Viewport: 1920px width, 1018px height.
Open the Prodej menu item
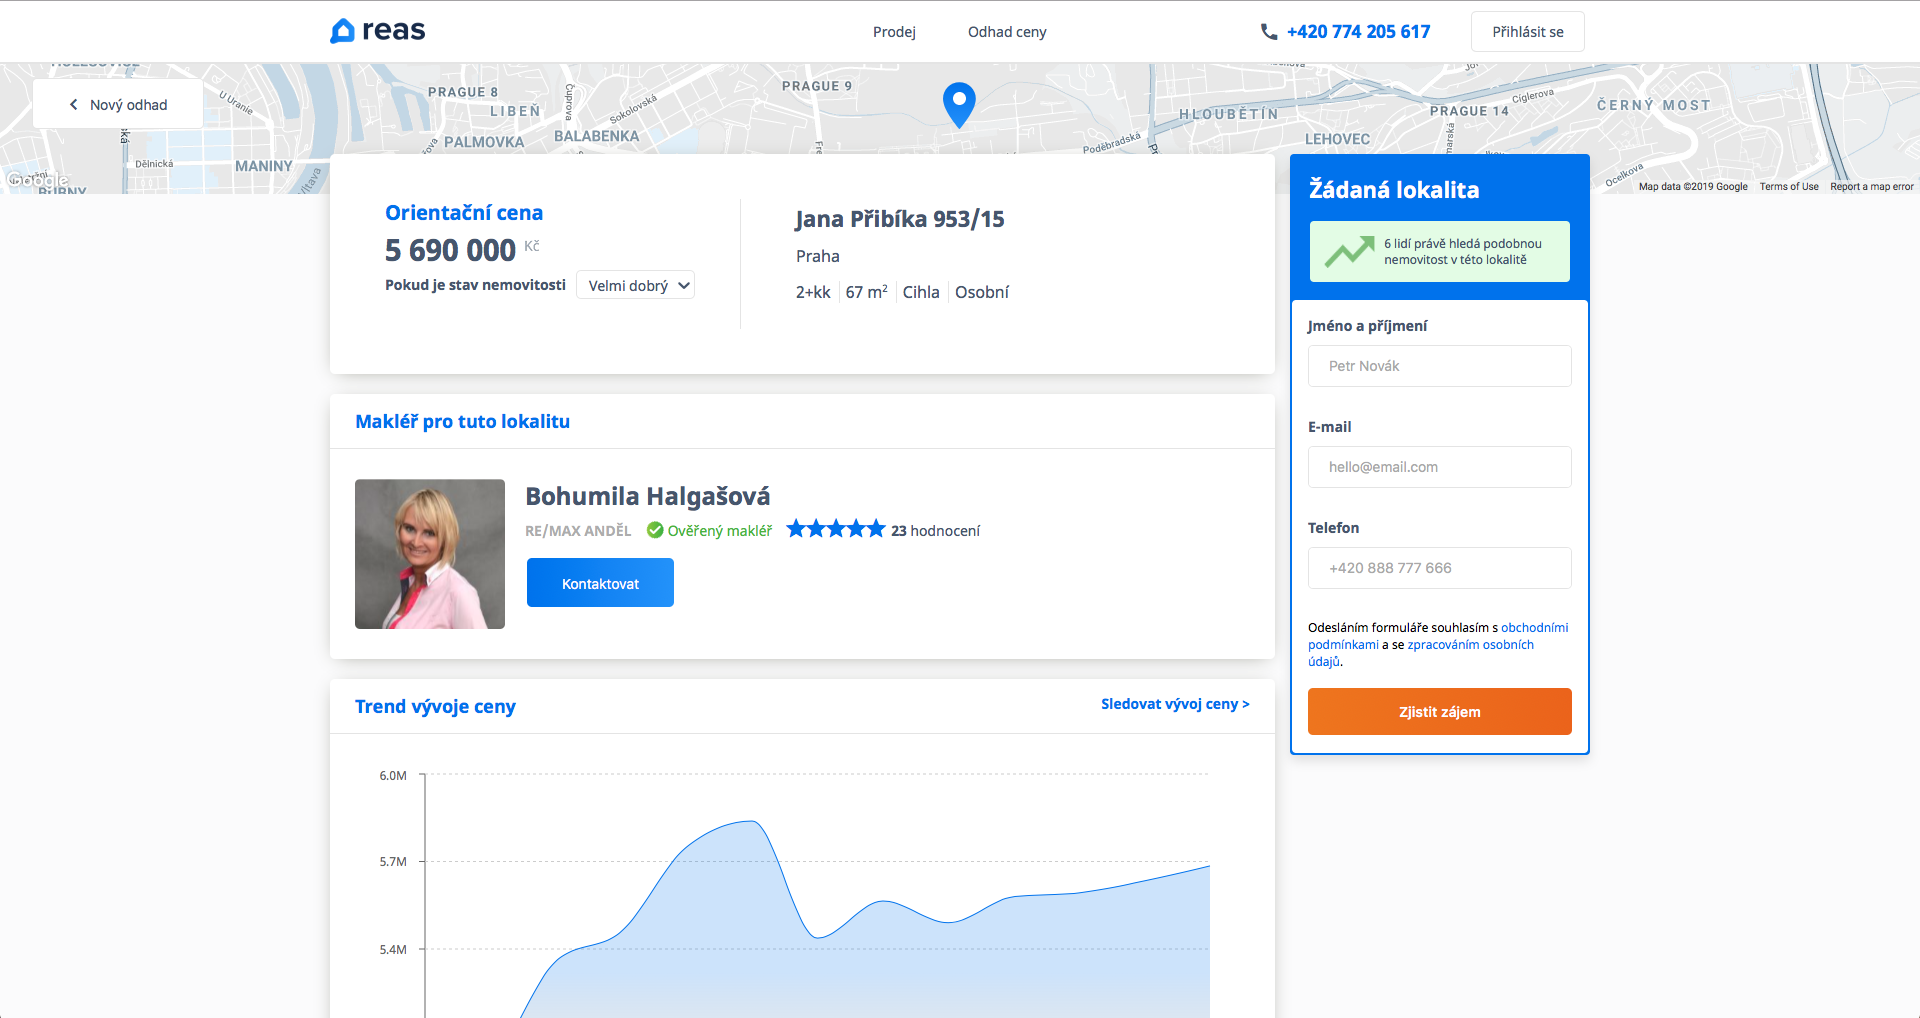click(x=894, y=32)
